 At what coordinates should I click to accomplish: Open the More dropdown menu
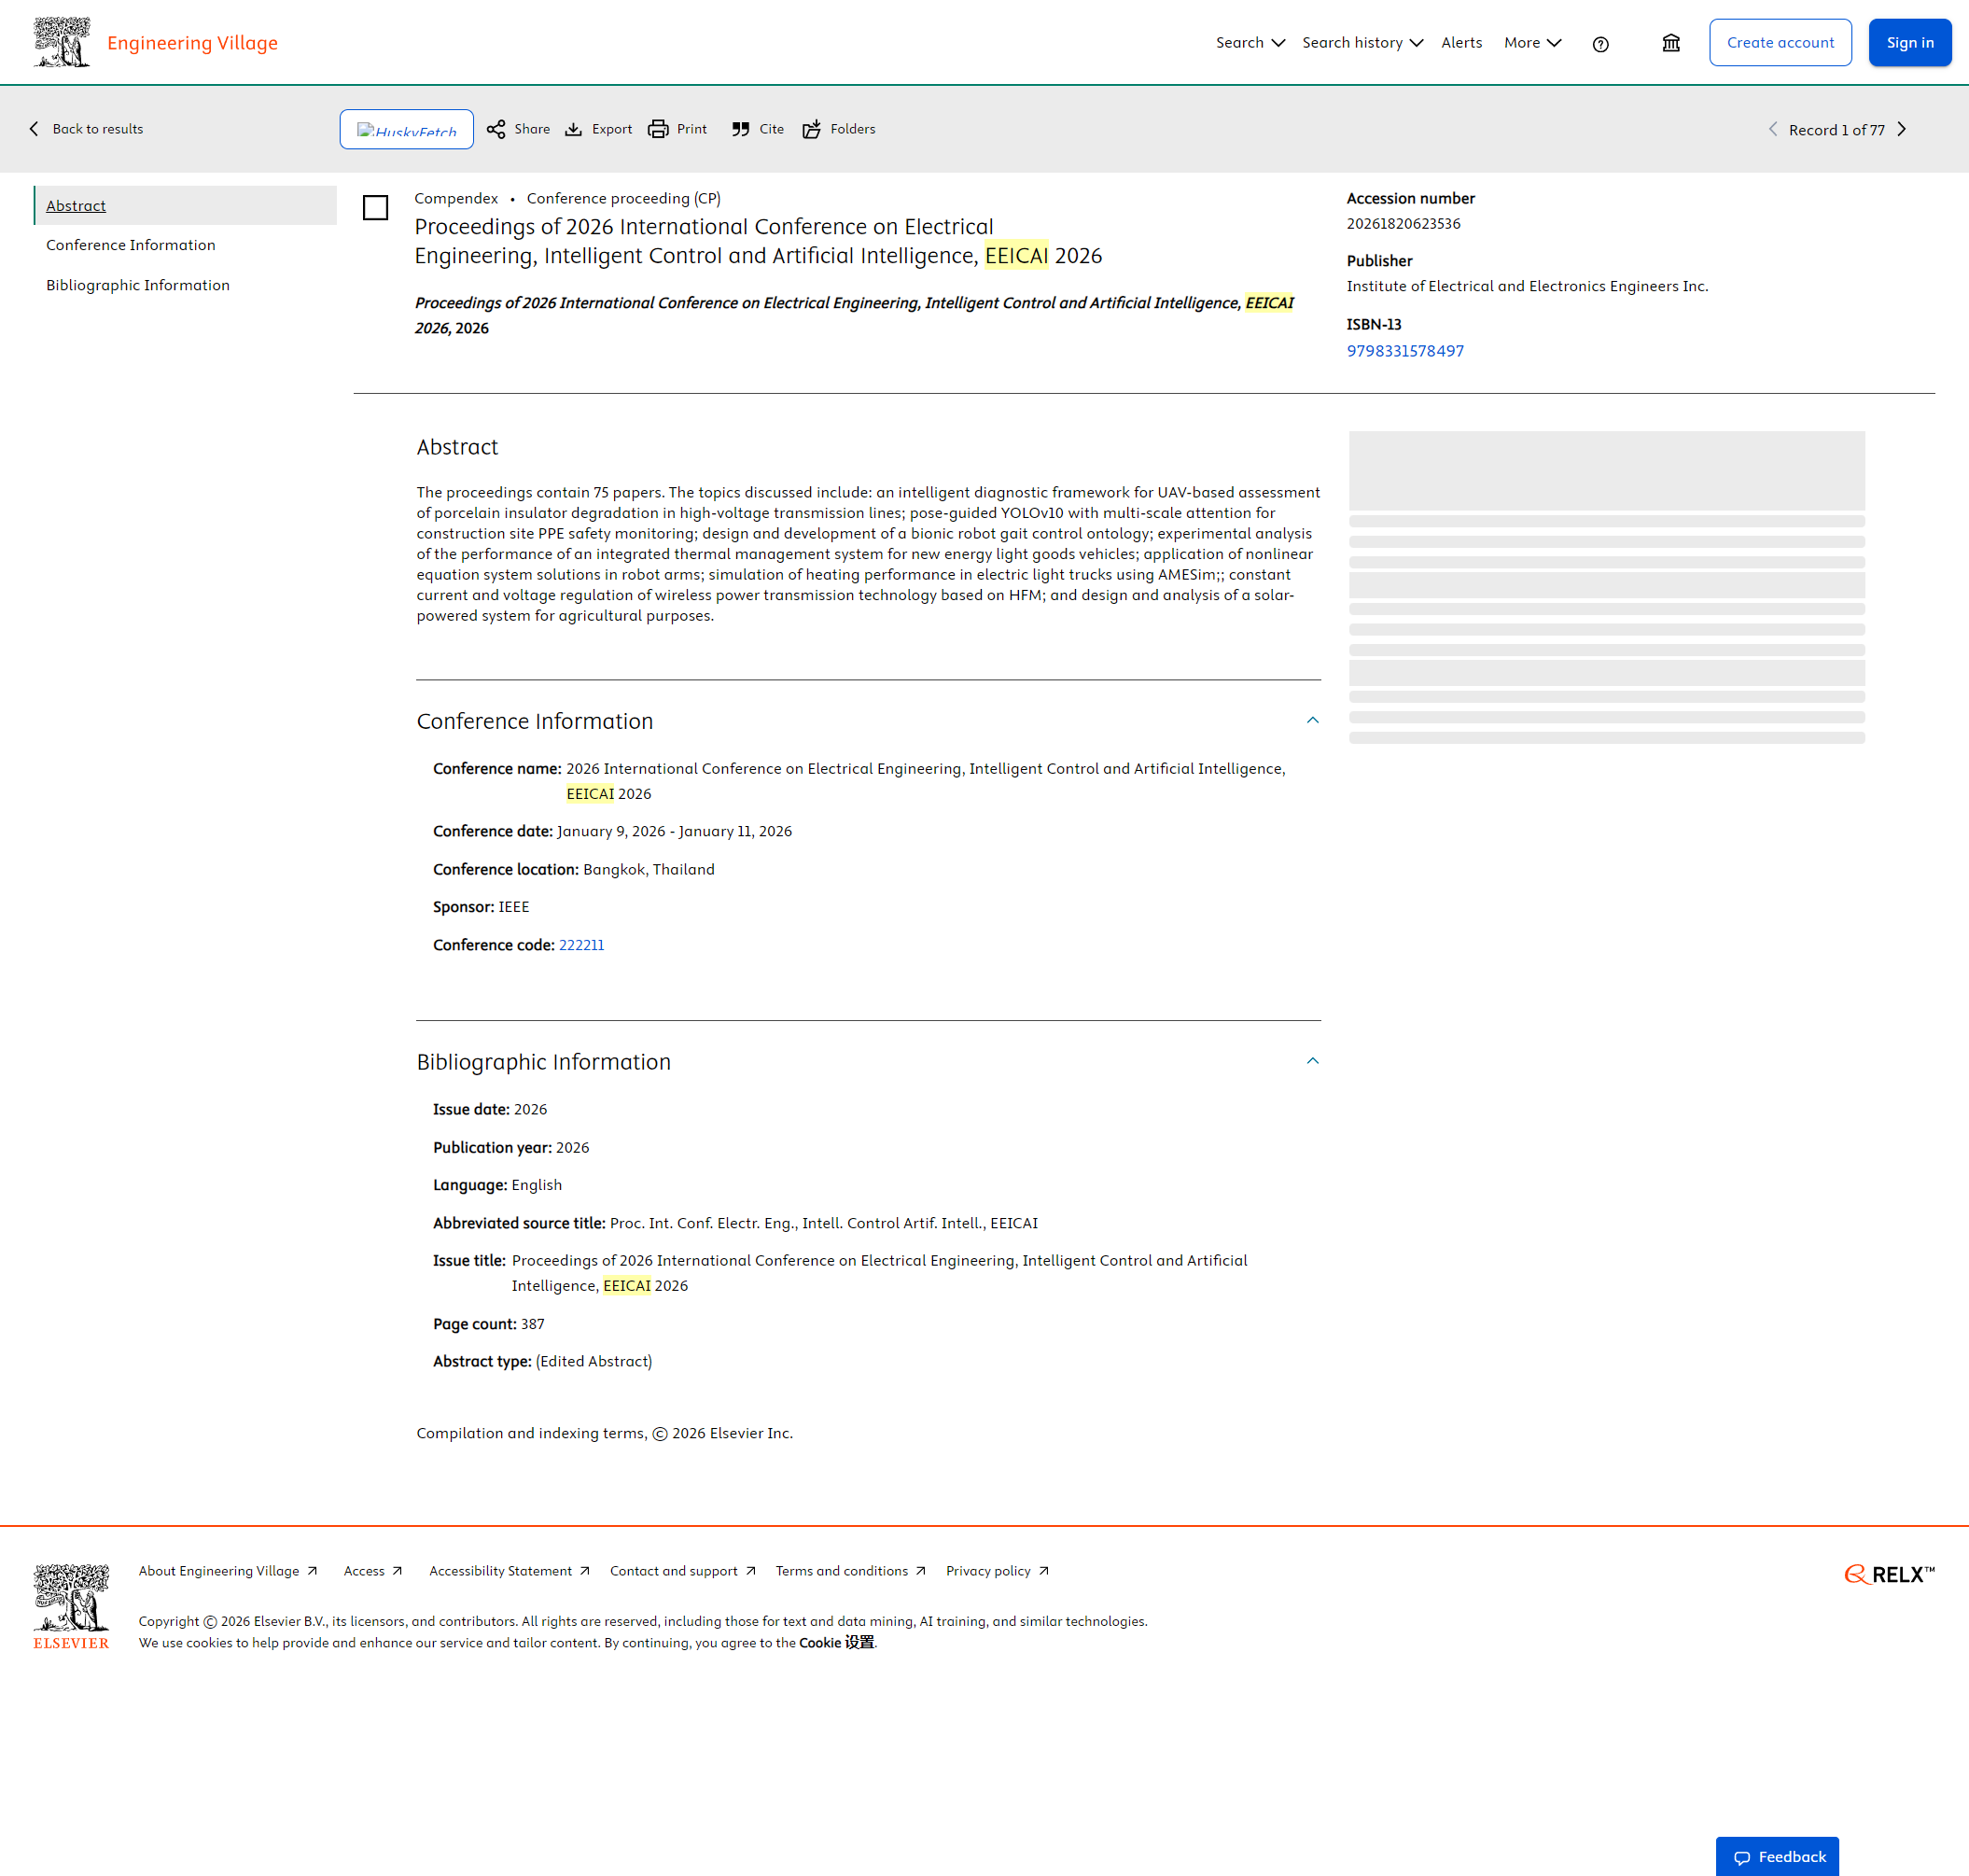[x=1532, y=43]
